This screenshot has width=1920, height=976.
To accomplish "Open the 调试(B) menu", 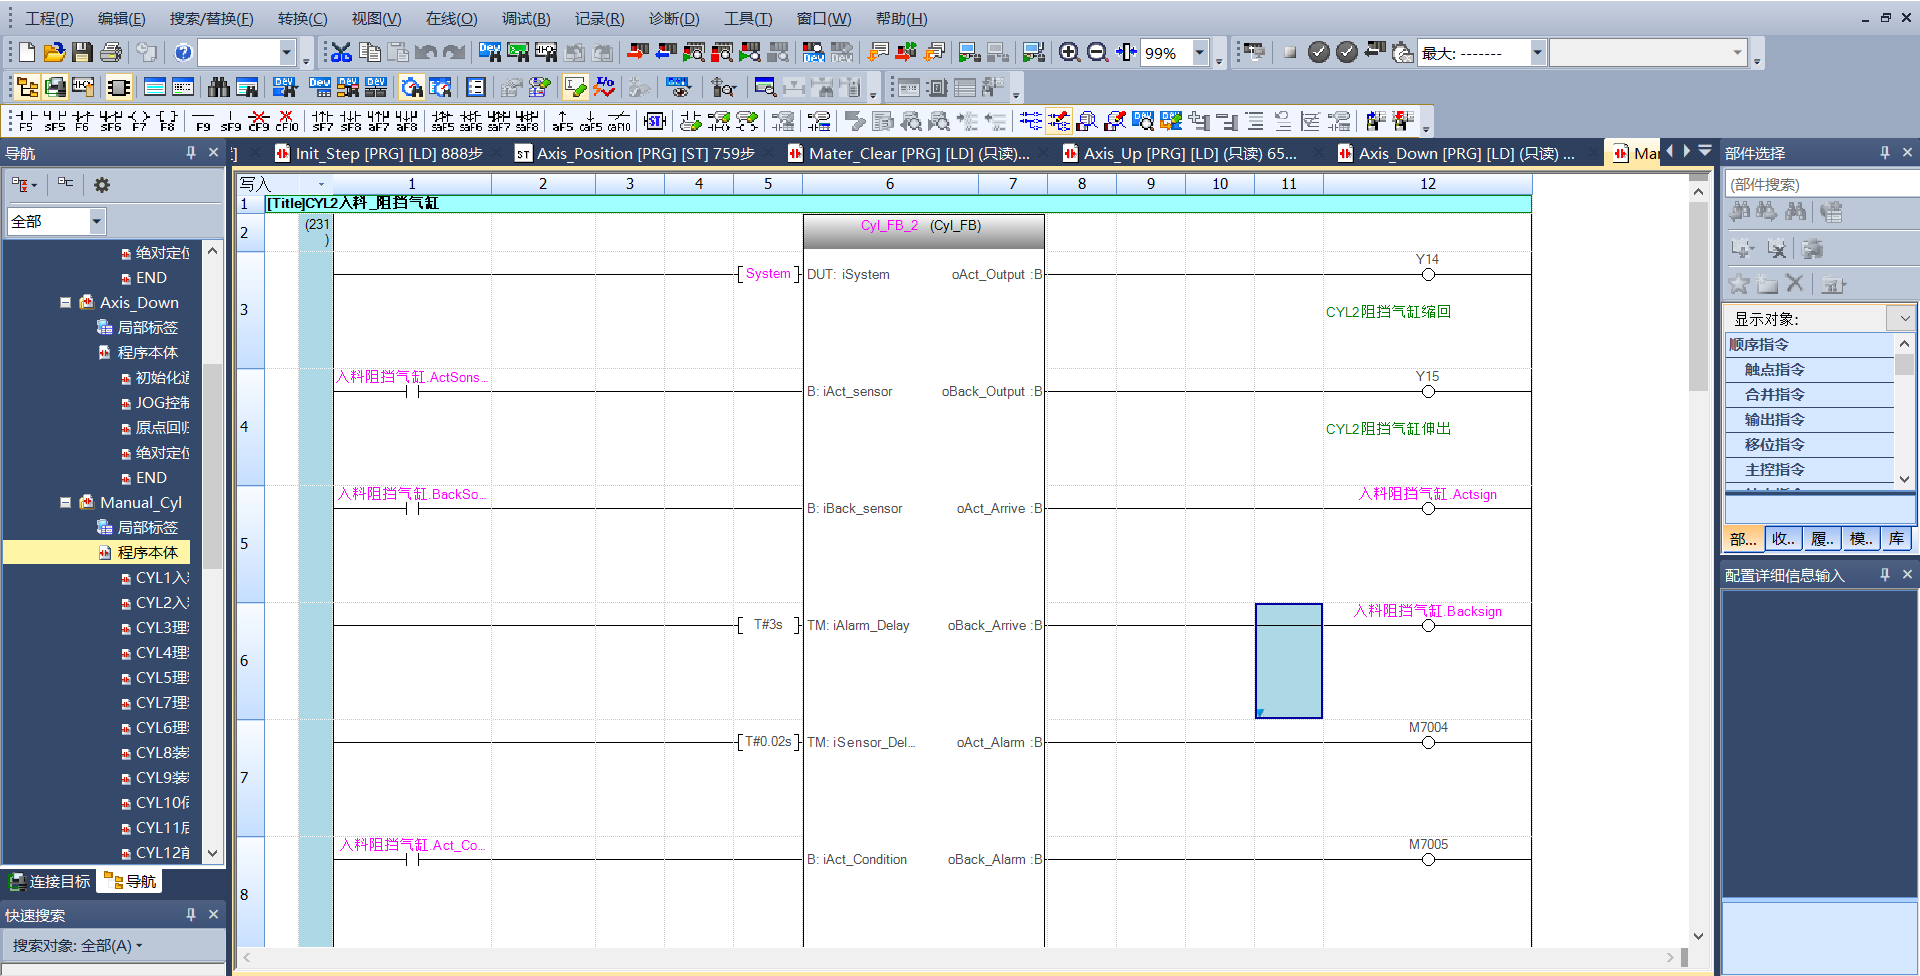I will coord(525,19).
